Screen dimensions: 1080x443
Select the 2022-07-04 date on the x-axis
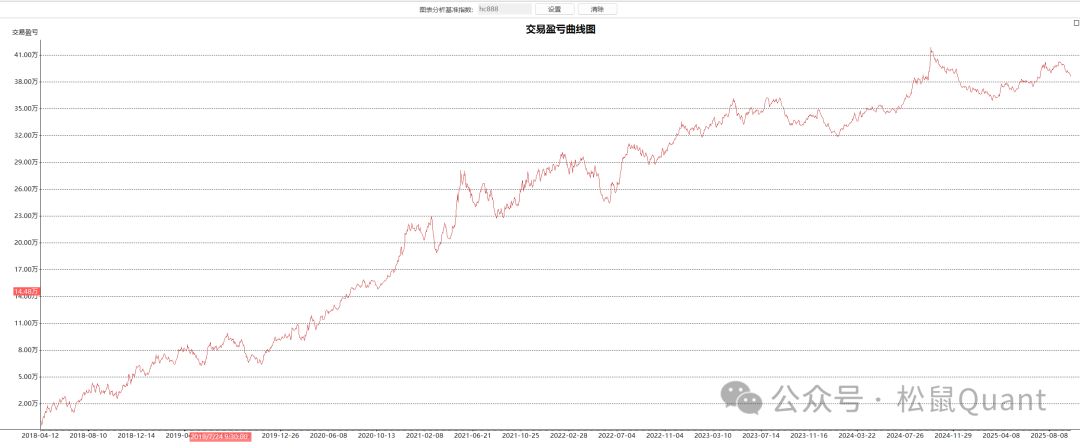(x=617, y=436)
